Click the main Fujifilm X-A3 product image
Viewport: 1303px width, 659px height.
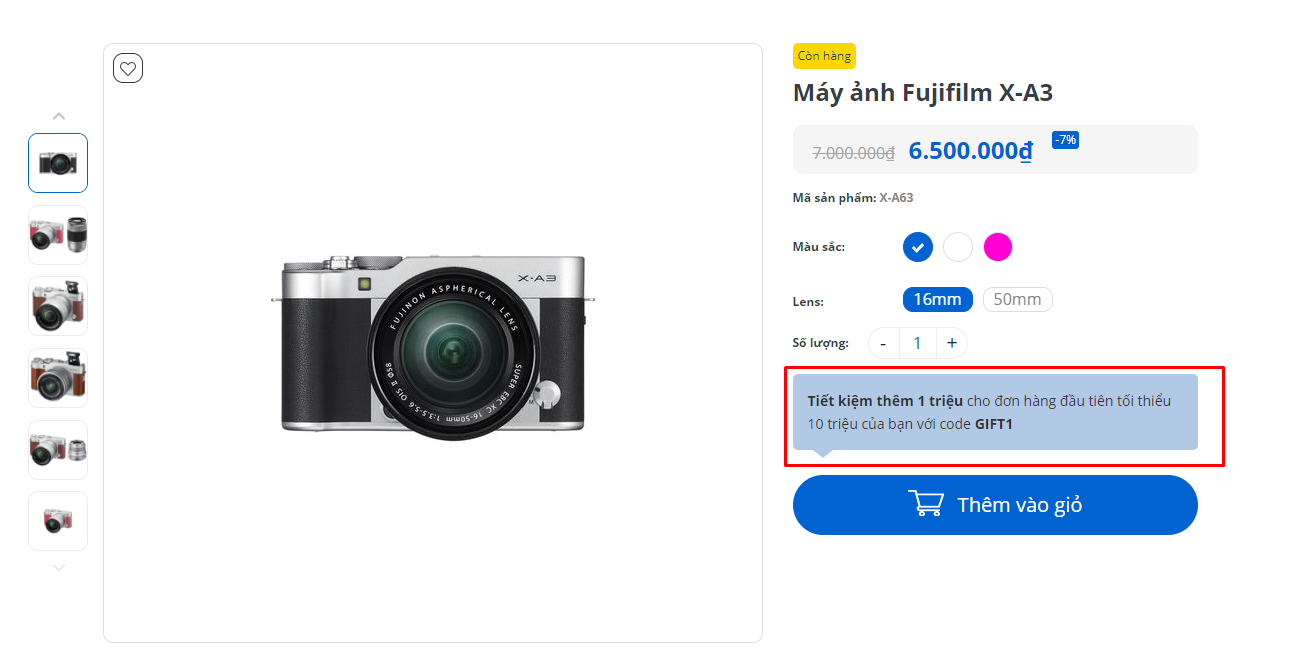(433, 343)
